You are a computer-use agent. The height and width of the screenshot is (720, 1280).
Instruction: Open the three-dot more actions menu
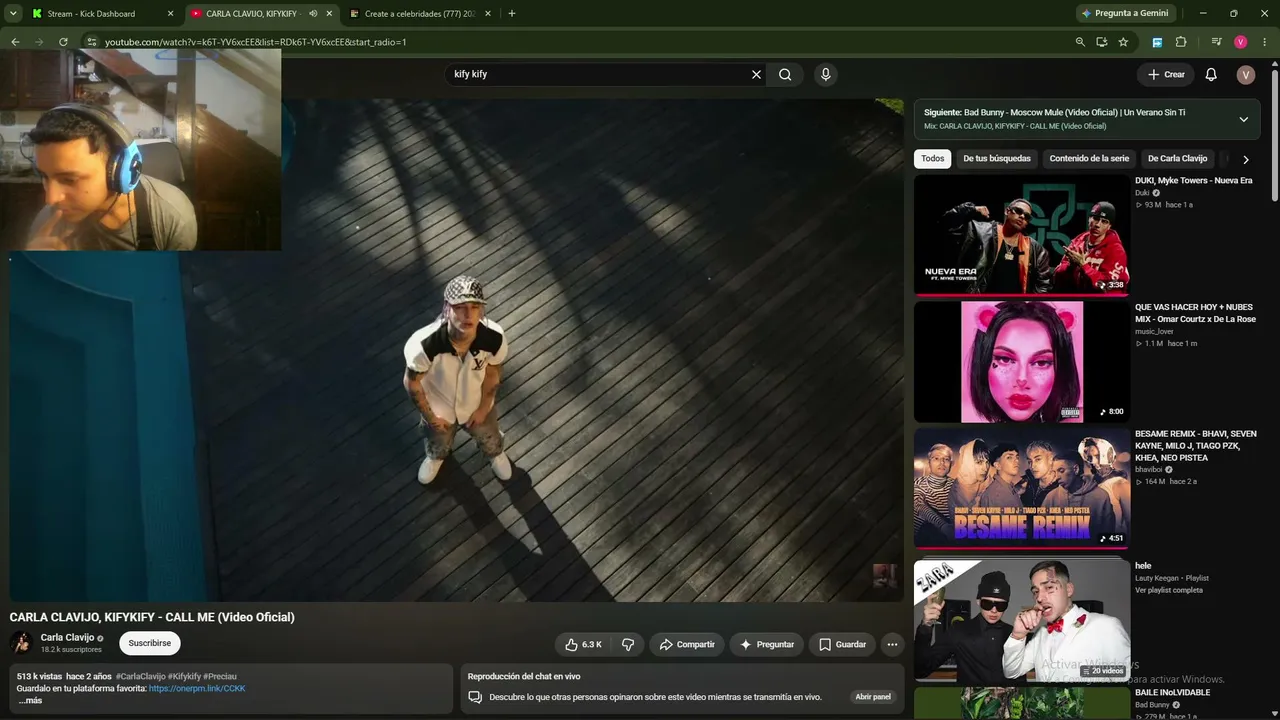tap(892, 645)
